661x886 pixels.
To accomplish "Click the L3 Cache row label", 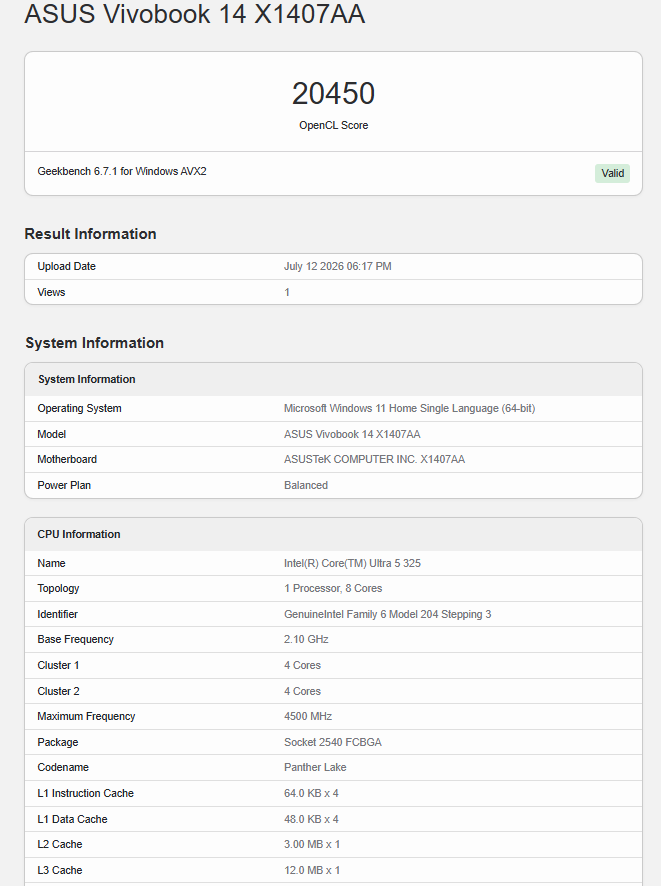I will click(x=60, y=870).
